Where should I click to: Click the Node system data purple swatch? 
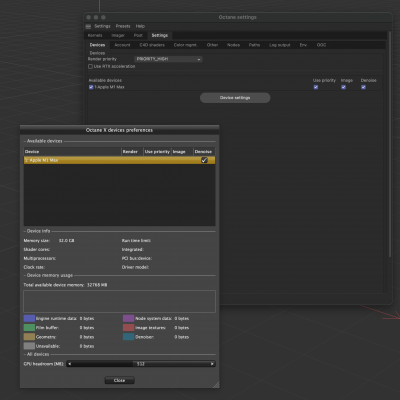point(128,318)
